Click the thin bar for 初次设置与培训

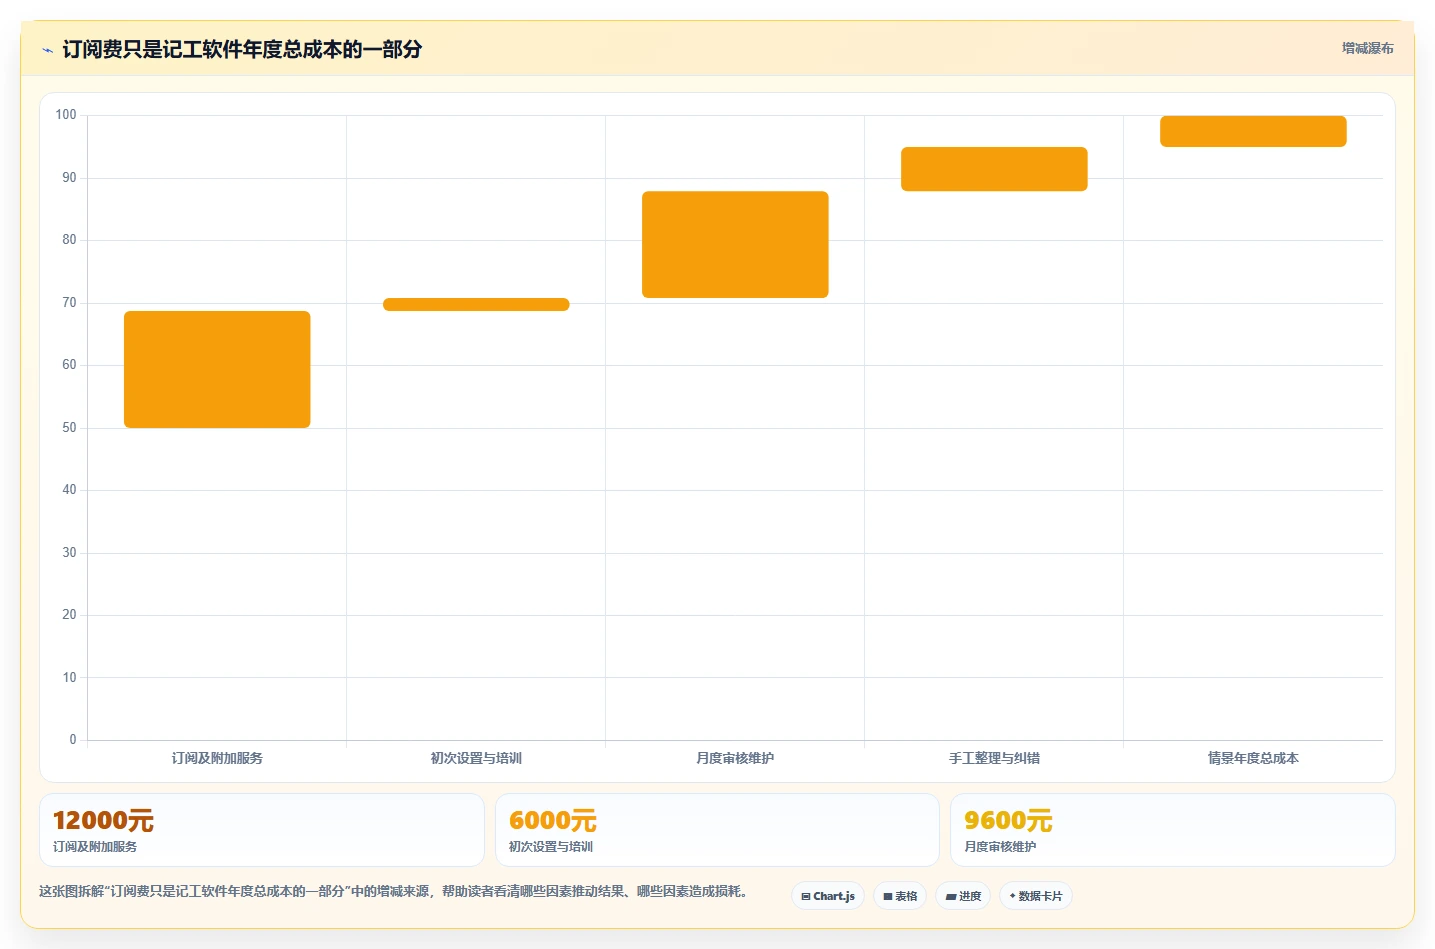click(476, 304)
